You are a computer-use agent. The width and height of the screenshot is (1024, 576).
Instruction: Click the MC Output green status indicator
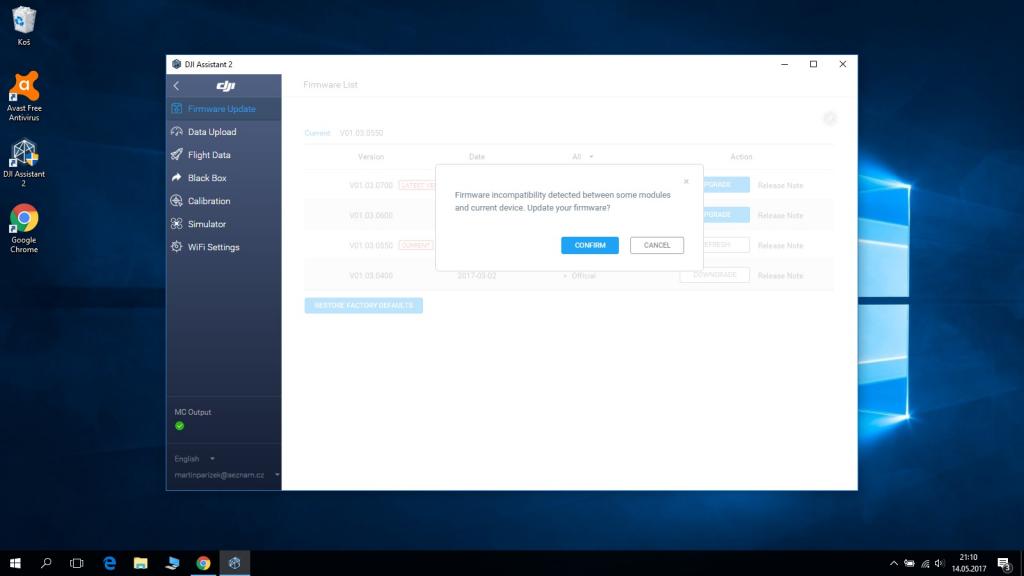tap(180, 425)
